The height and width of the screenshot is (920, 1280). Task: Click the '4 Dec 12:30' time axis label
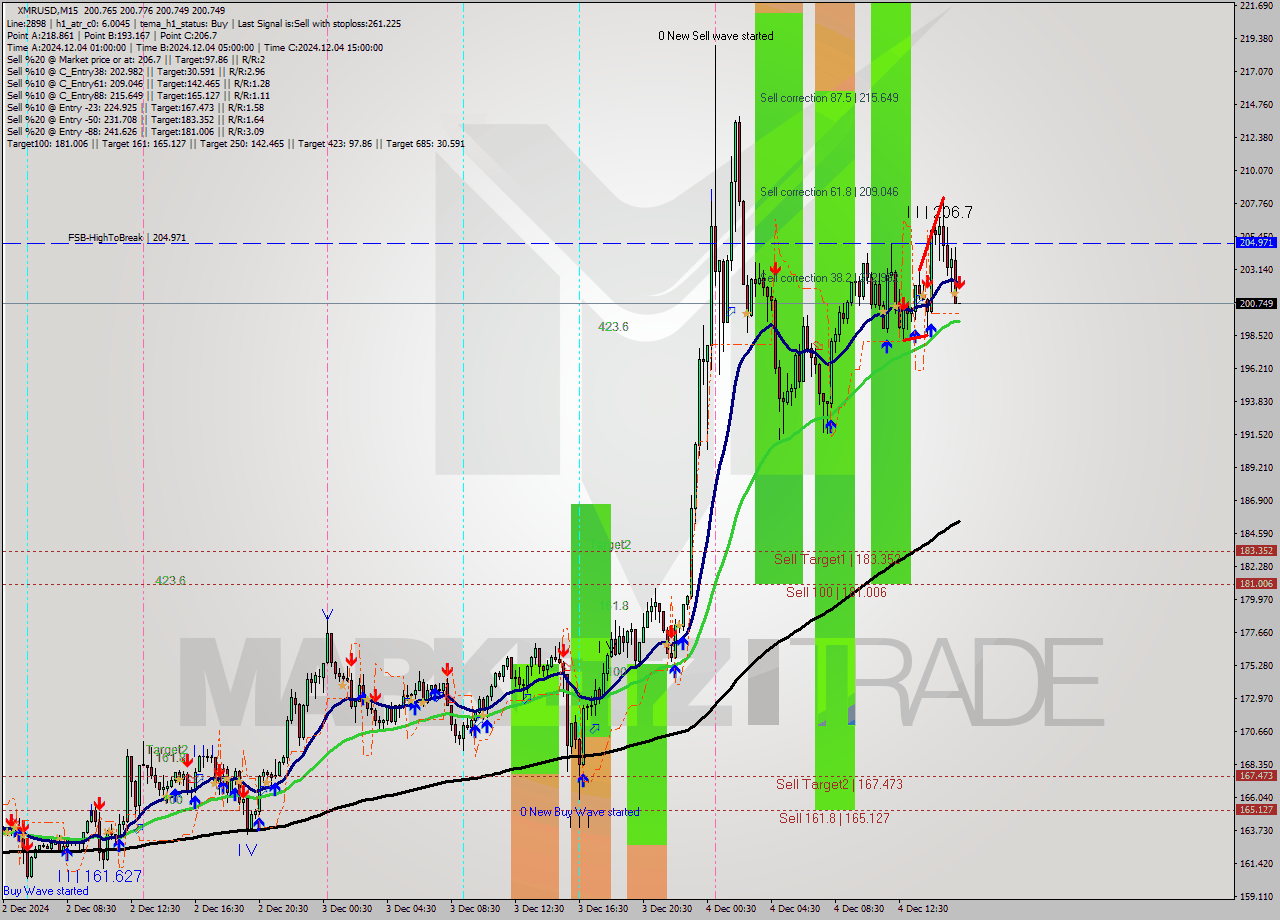(x=923, y=909)
